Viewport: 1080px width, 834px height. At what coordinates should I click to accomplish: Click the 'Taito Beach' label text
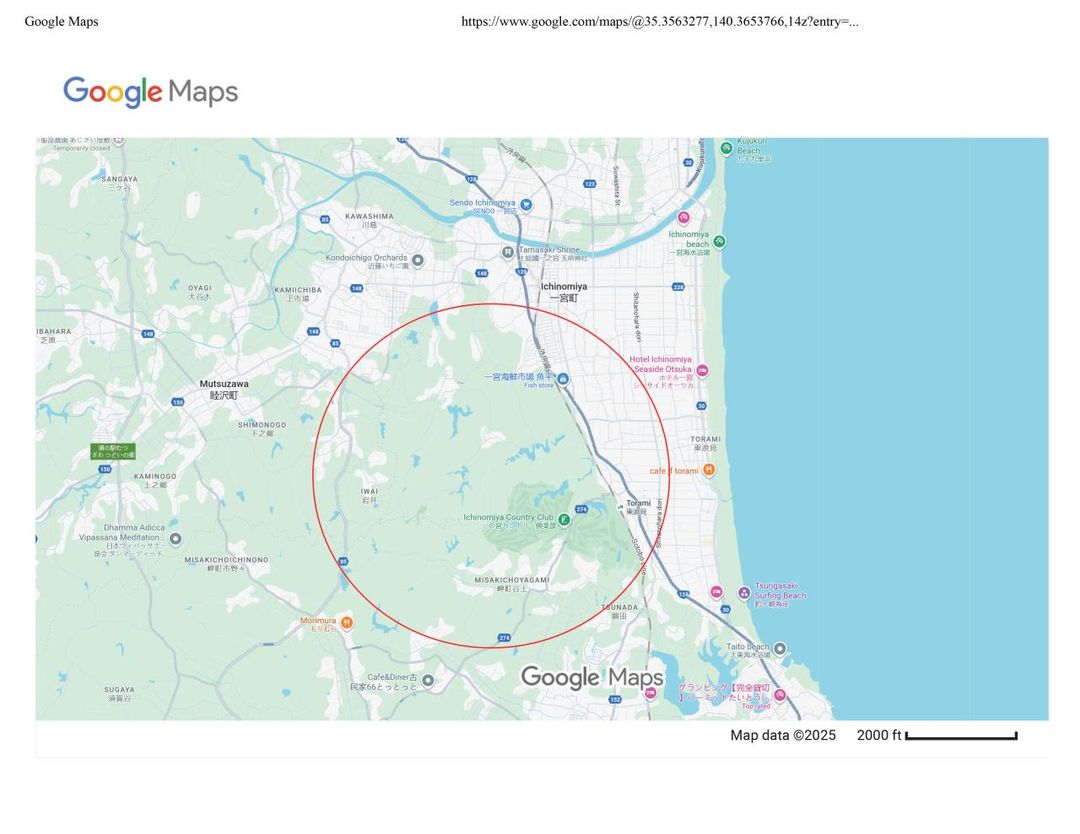[x=747, y=647]
